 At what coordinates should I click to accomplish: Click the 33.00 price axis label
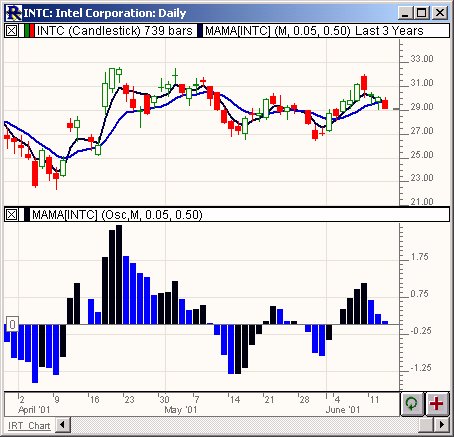coord(422,59)
